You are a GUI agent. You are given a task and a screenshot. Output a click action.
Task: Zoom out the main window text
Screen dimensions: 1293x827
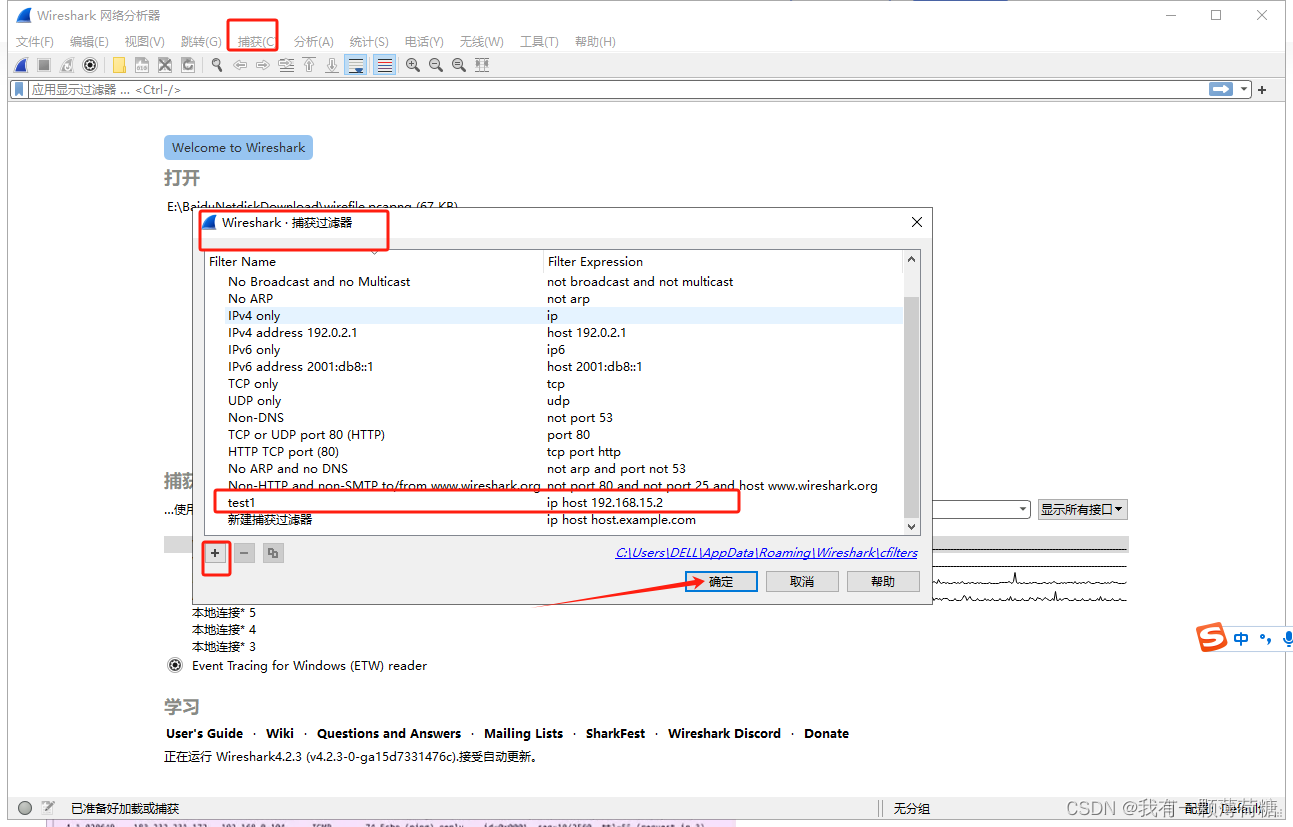[x=436, y=65]
